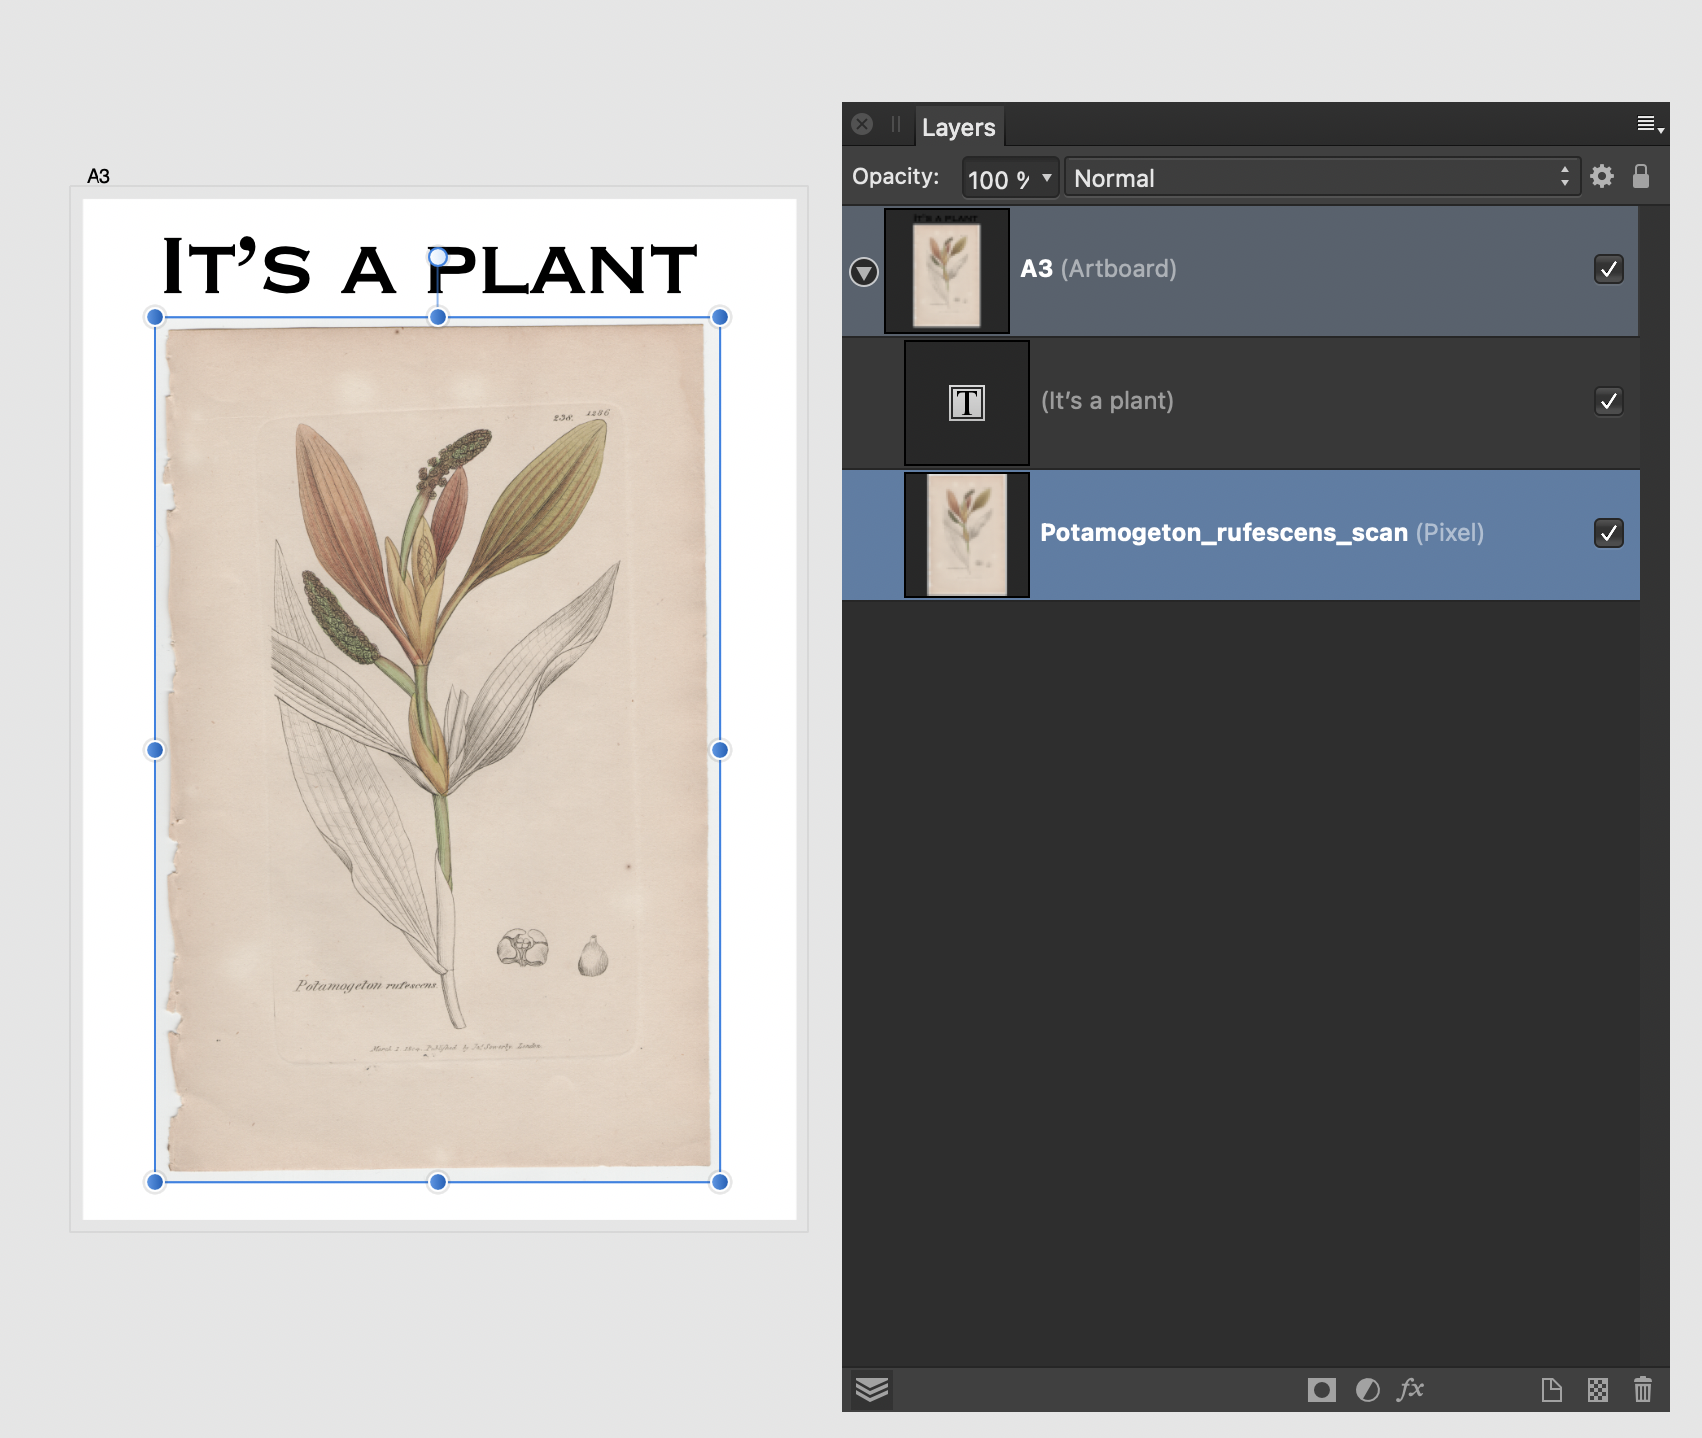Image resolution: width=1702 pixels, height=1438 pixels.
Task: Click the bottom-left selection handle
Action: (155, 1182)
